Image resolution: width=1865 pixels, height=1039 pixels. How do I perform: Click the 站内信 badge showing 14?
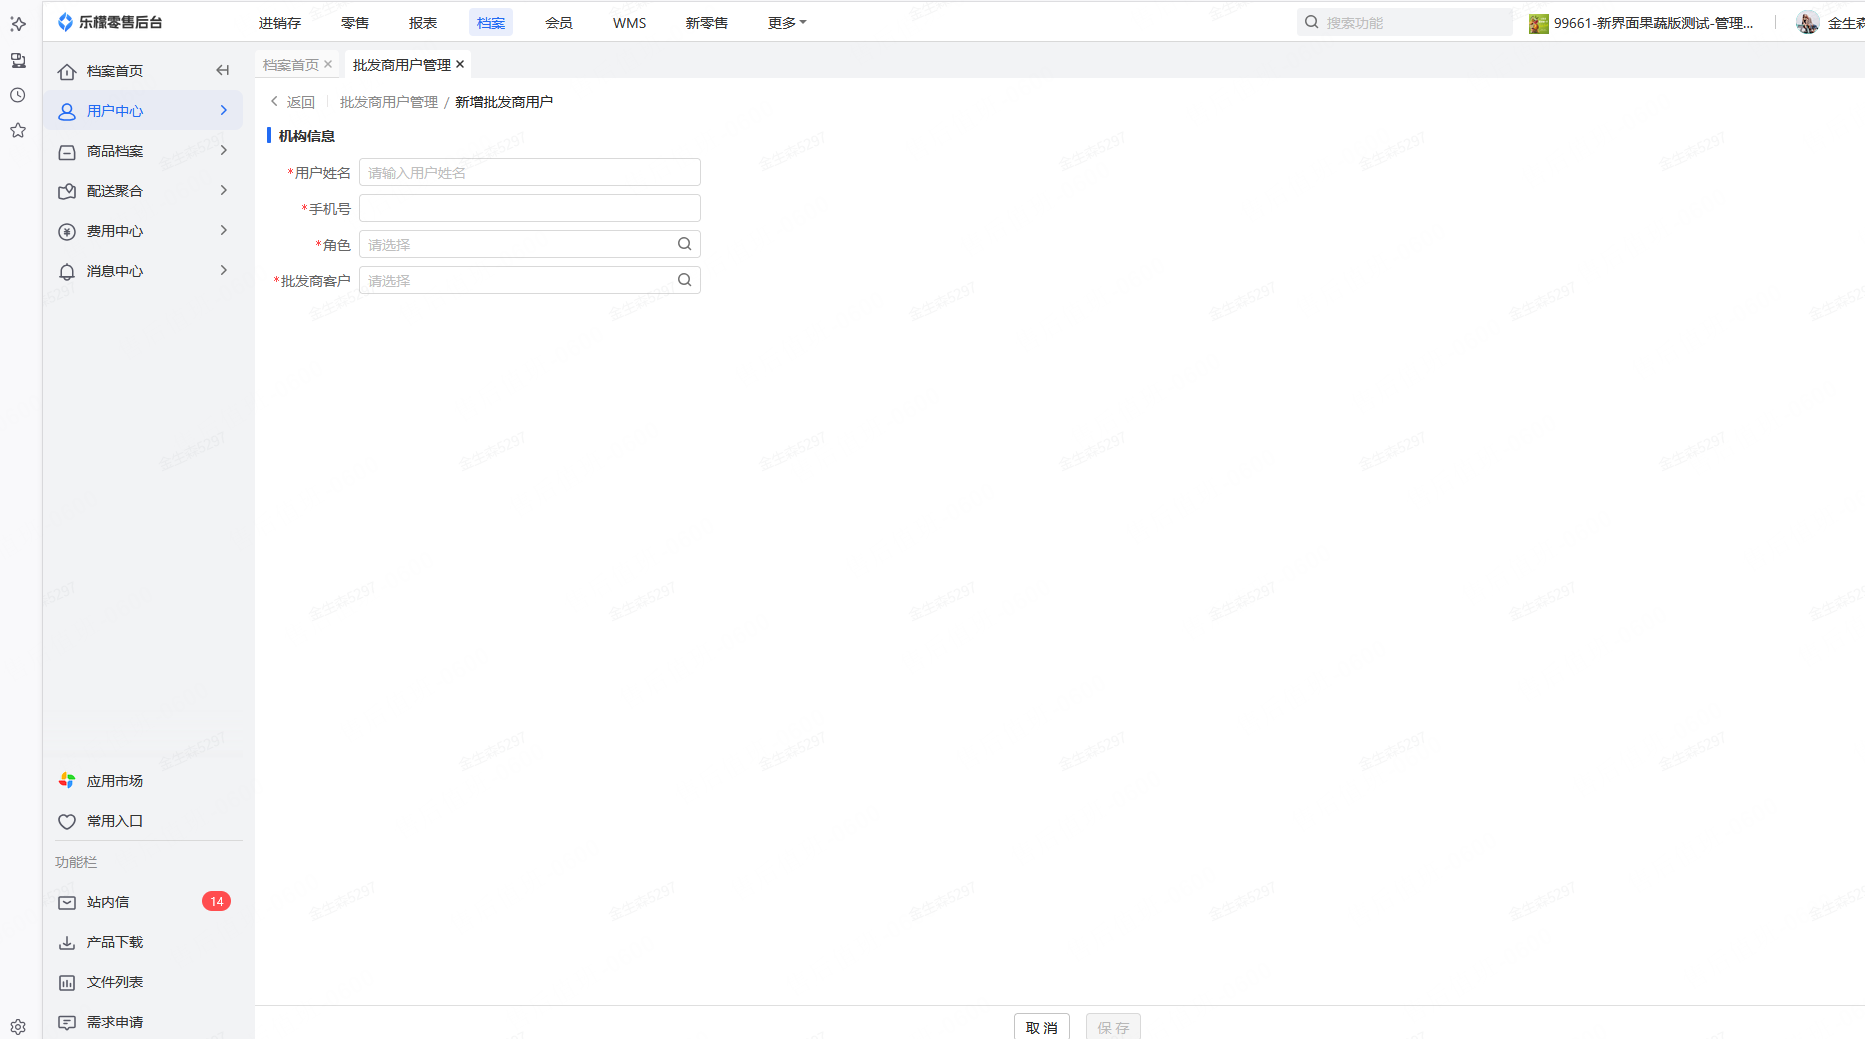coord(216,901)
